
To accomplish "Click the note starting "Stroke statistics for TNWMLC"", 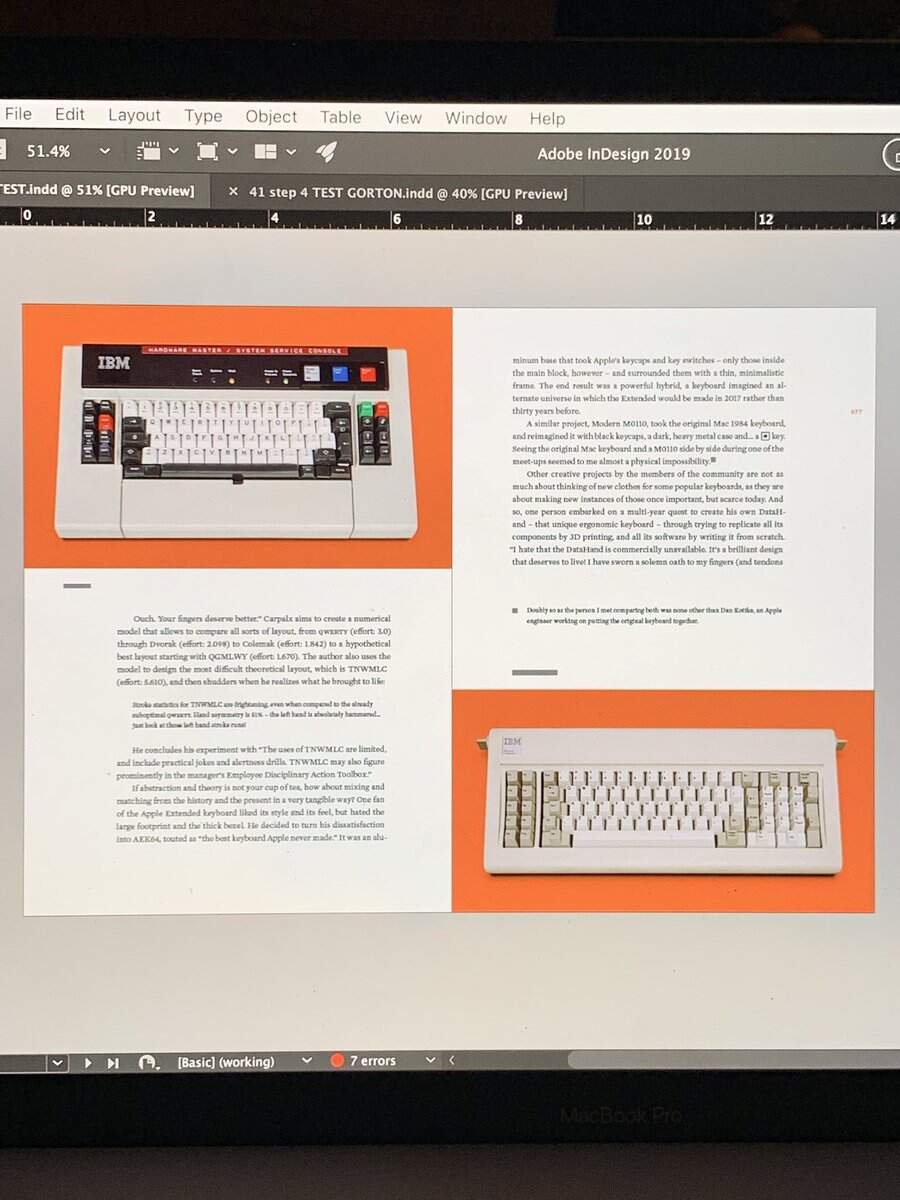I will click(255, 715).
